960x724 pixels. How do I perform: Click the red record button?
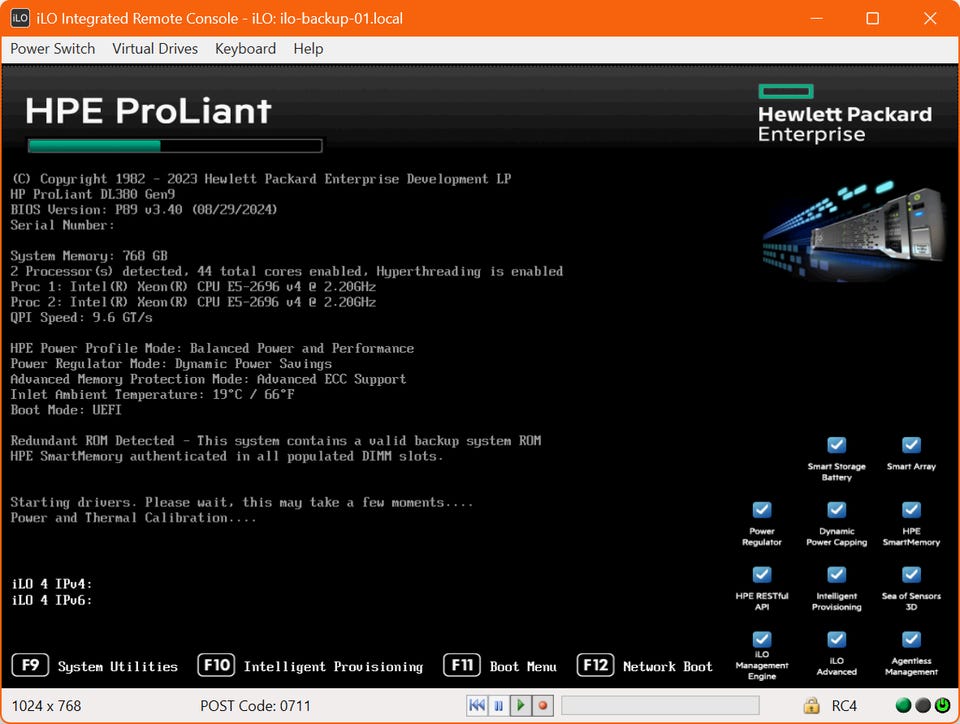pyautogui.click(x=542, y=706)
